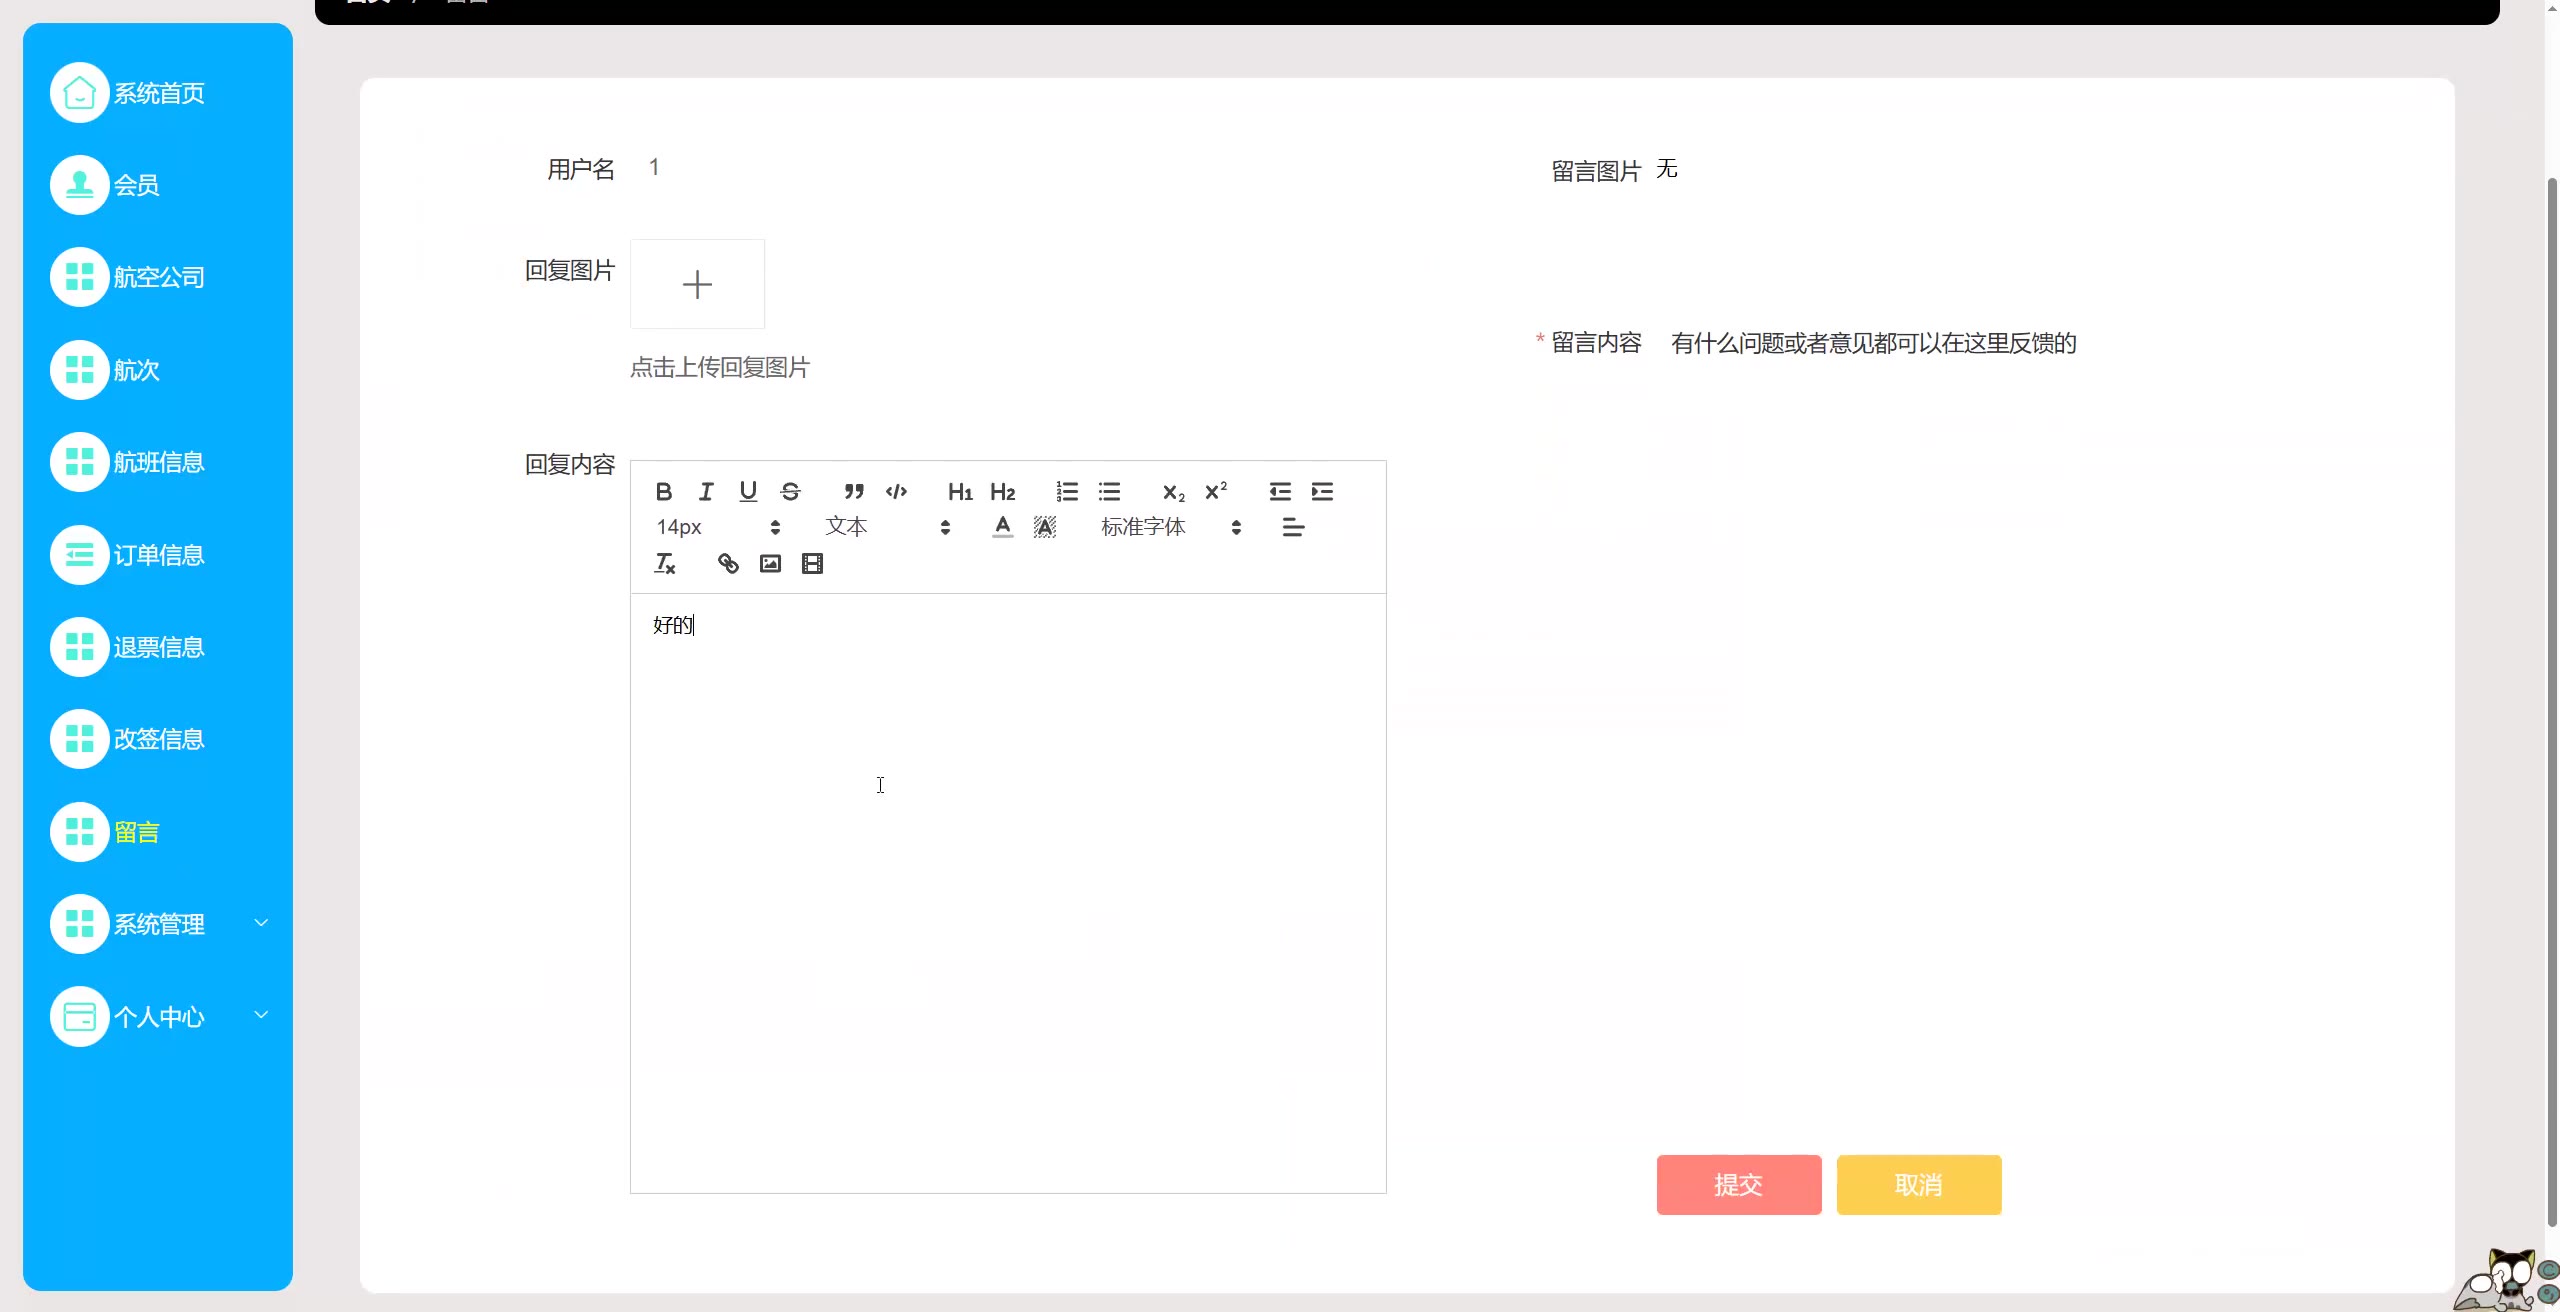Open the 标准字体 font family dropdown
The height and width of the screenshot is (1312, 2560).
pyautogui.click(x=1170, y=527)
